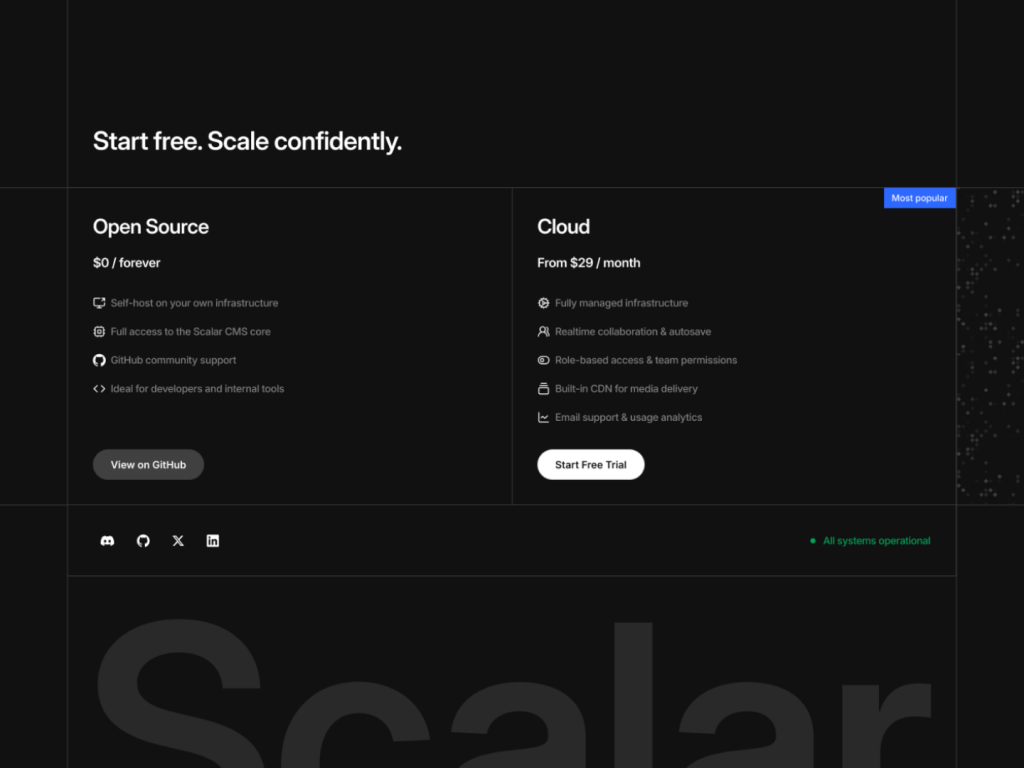Click the analytics chart icon beside email support

pyautogui.click(x=543, y=417)
